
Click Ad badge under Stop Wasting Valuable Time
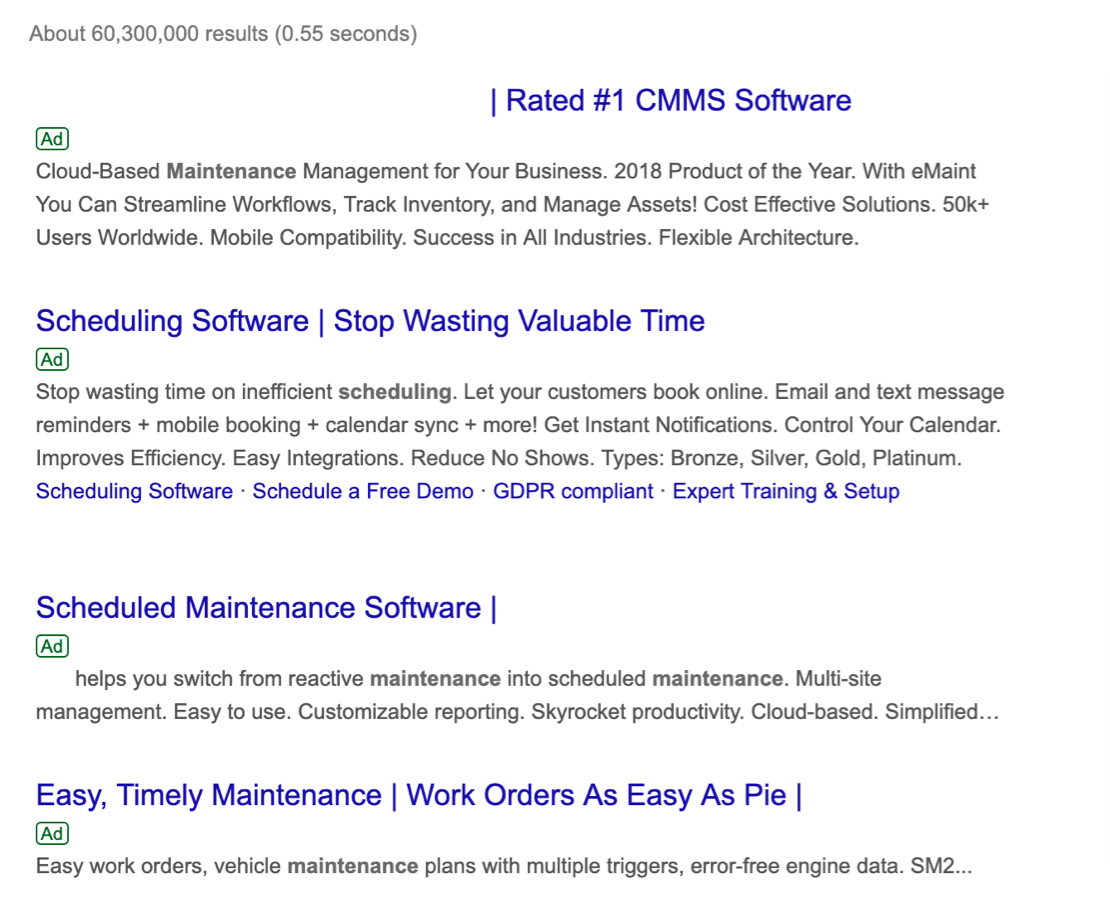coord(52,360)
